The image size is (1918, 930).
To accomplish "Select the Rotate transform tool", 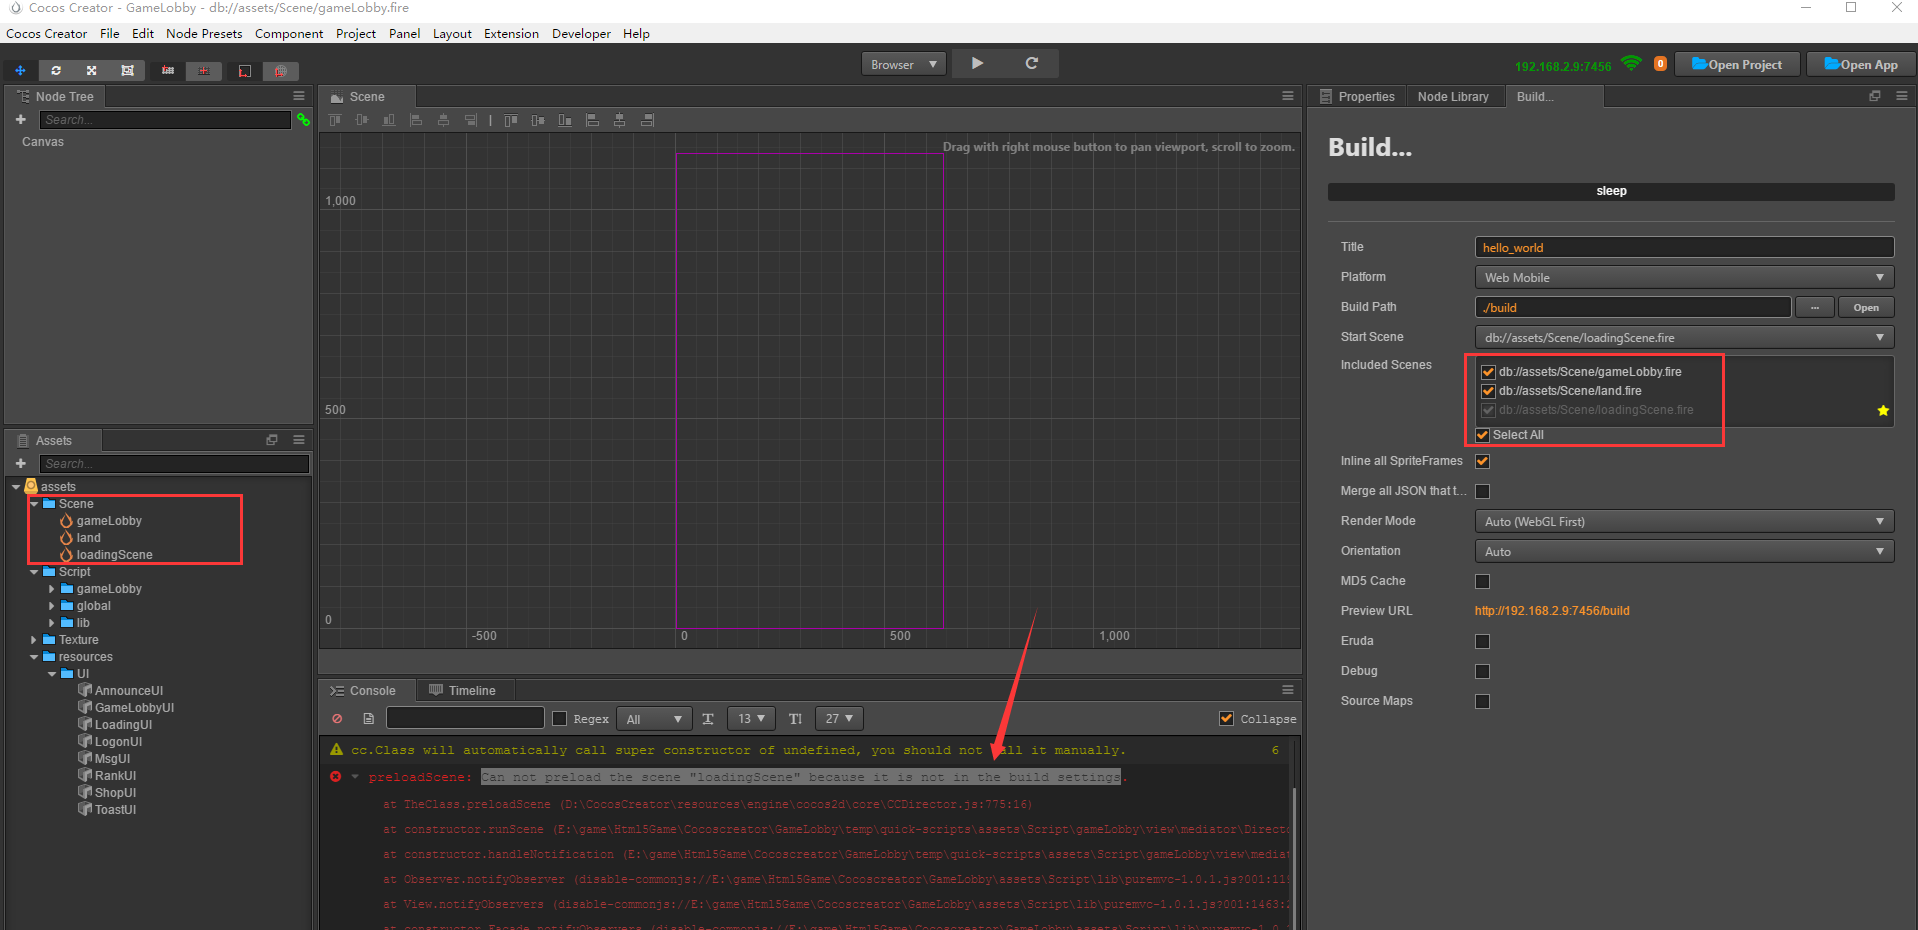I will tap(56, 71).
